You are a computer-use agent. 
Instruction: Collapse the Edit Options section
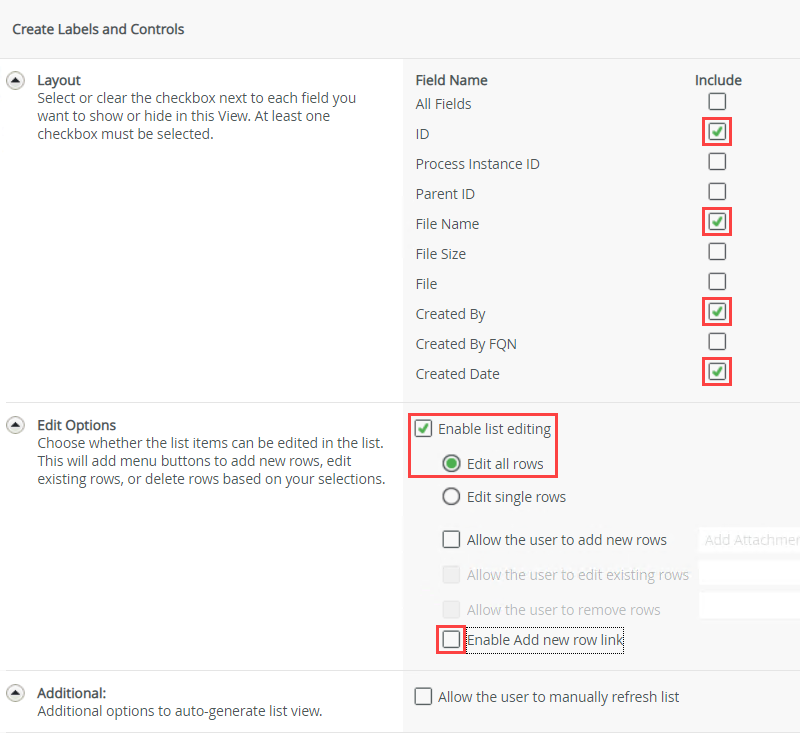16,425
